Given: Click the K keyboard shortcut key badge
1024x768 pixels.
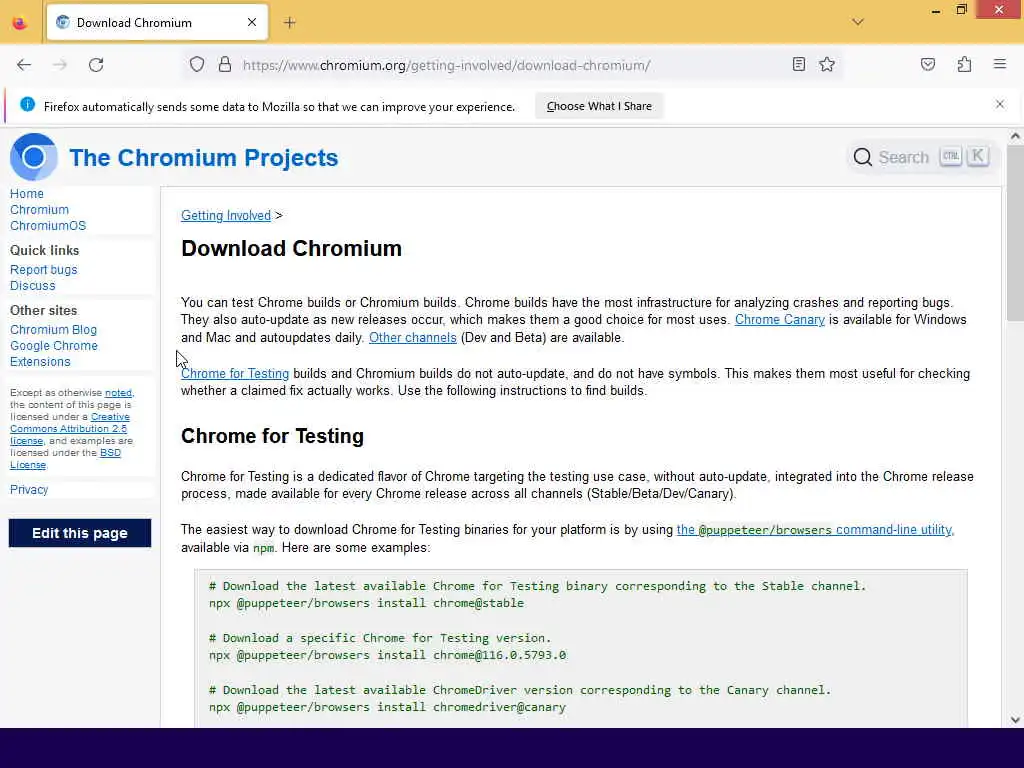Looking at the screenshot, I should pos(978,156).
